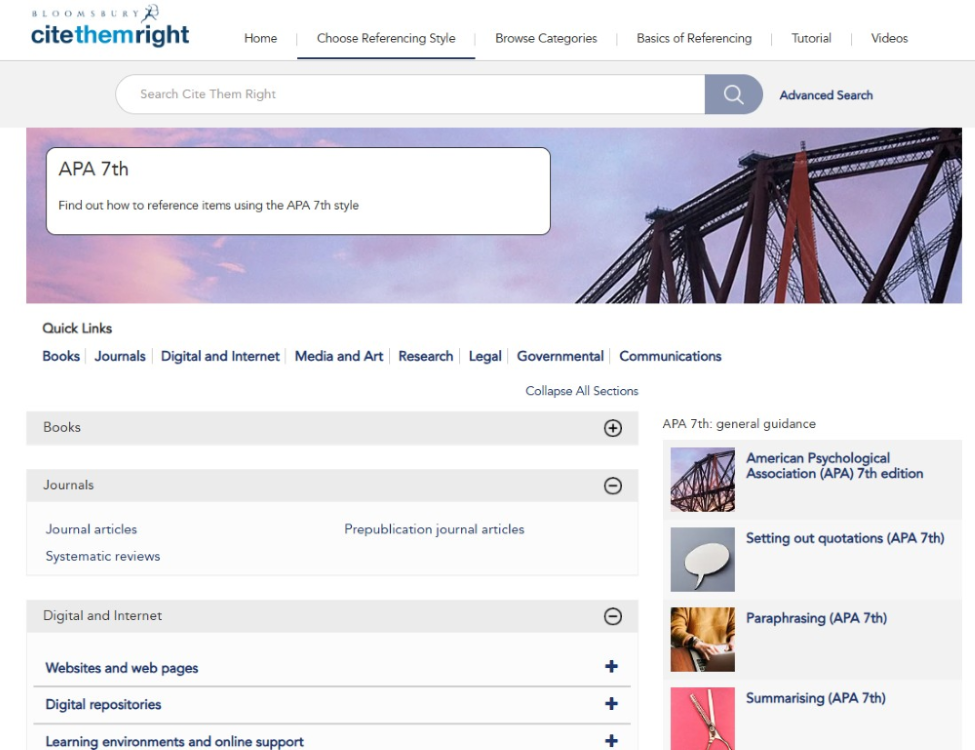This screenshot has height=750, width=975.
Task: Jump to Research quick link
Action: (426, 356)
